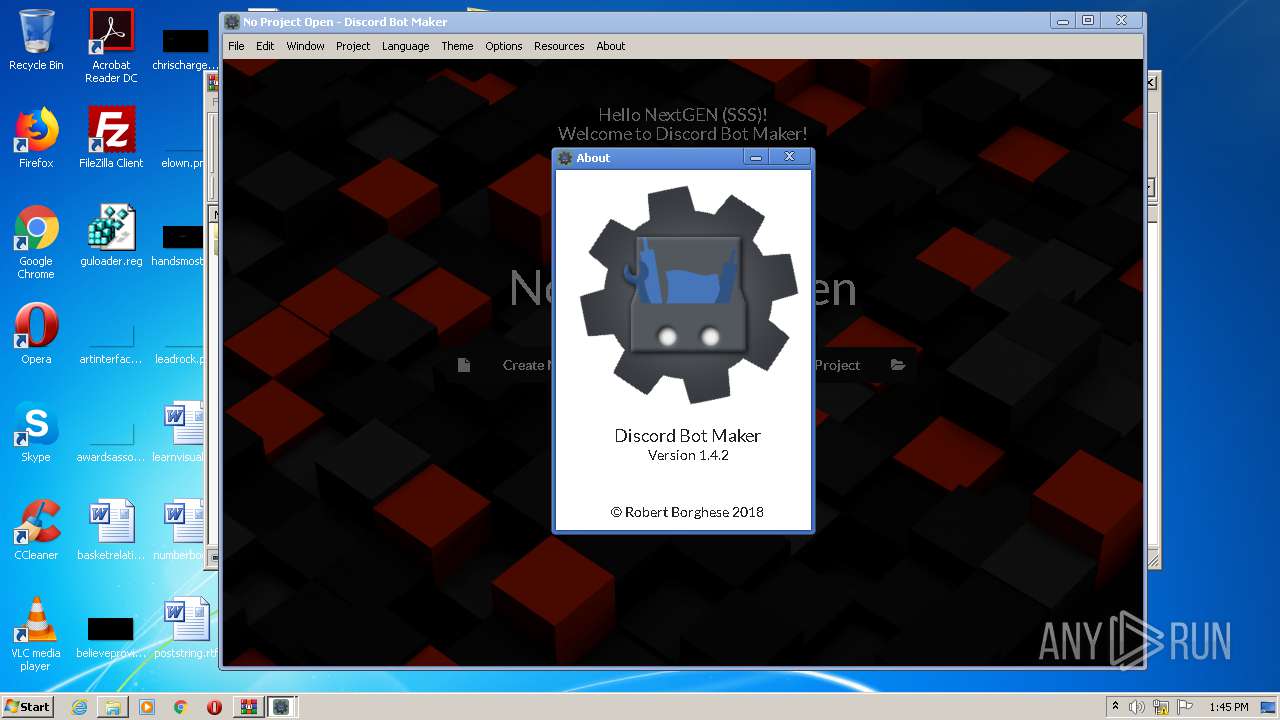The width and height of the screenshot is (1280, 720).
Task: Open Recycle Bin on desktop
Action: [x=36, y=40]
